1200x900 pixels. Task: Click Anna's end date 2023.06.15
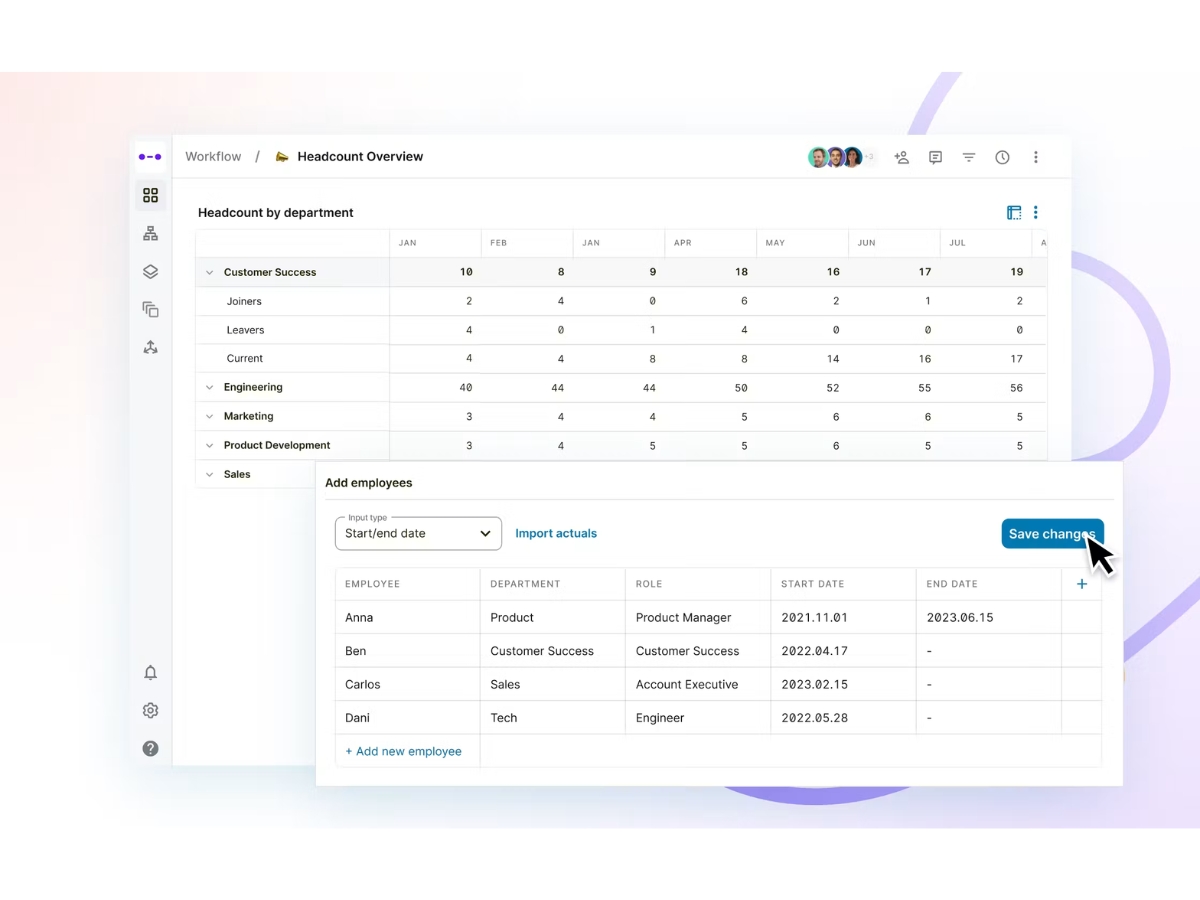coord(989,618)
